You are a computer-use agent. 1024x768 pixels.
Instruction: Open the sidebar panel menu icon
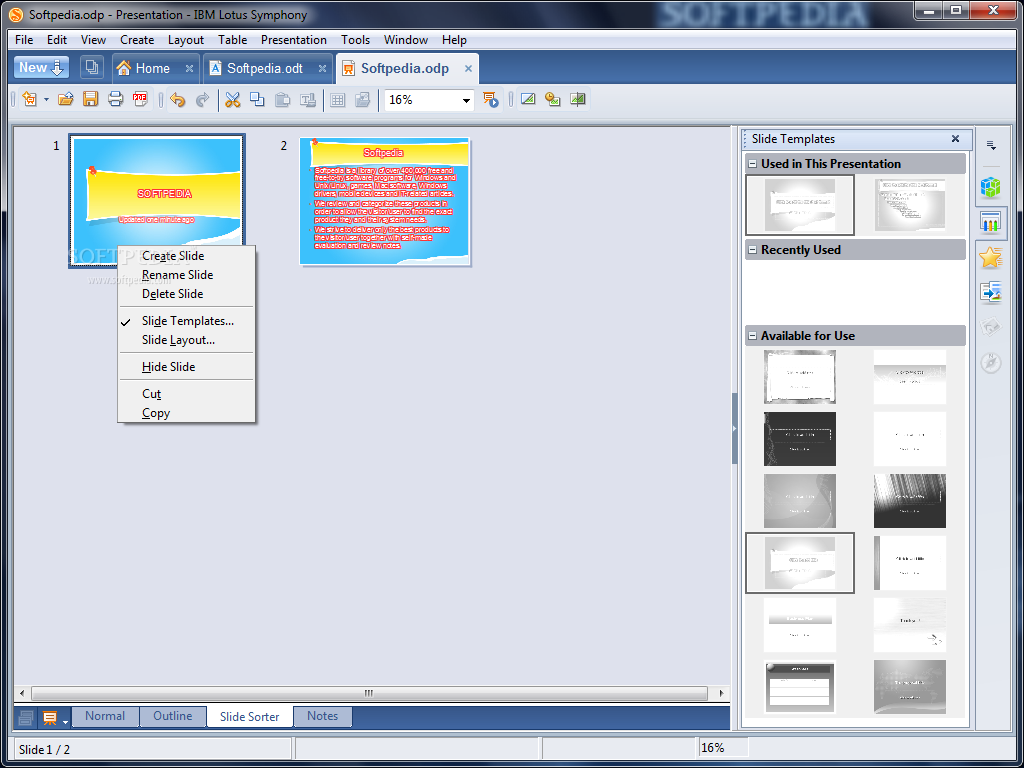[991, 145]
